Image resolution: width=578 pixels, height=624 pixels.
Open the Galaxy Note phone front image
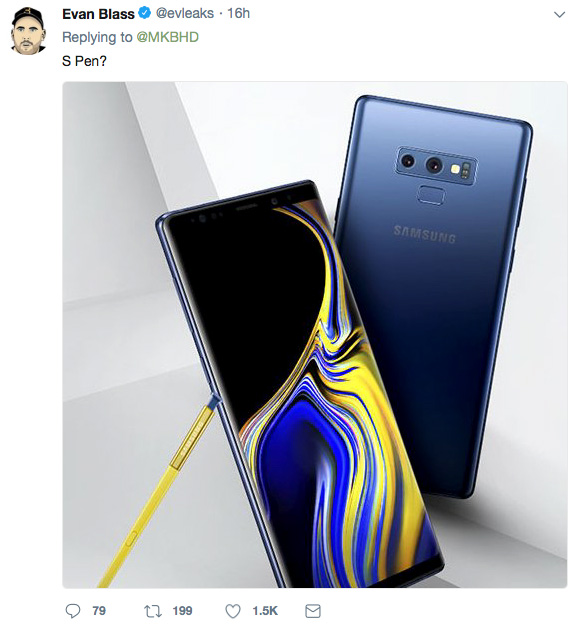coord(299,384)
